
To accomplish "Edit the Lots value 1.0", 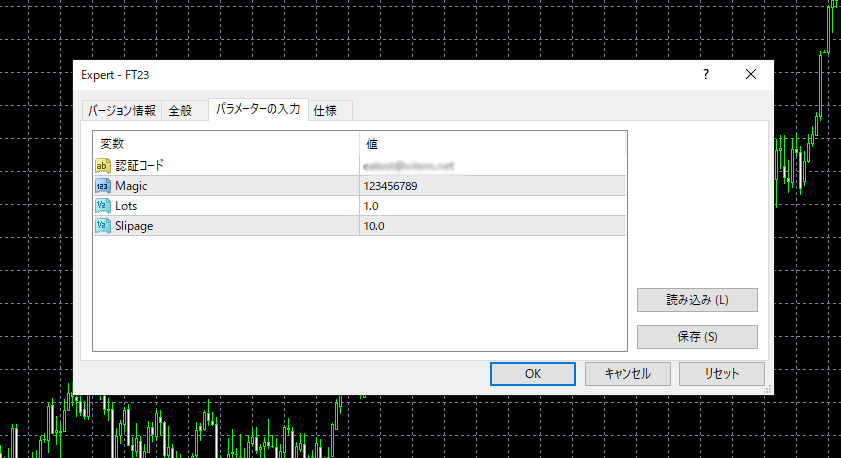I will click(492, 206).
